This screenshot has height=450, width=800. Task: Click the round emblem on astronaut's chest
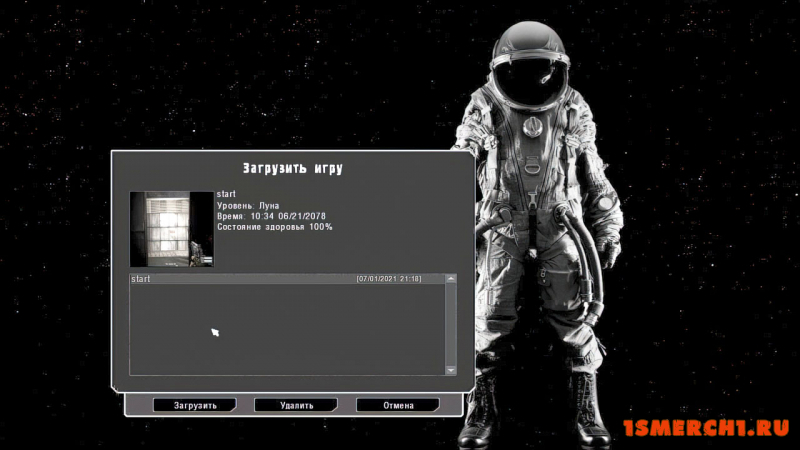click(532, 126)
